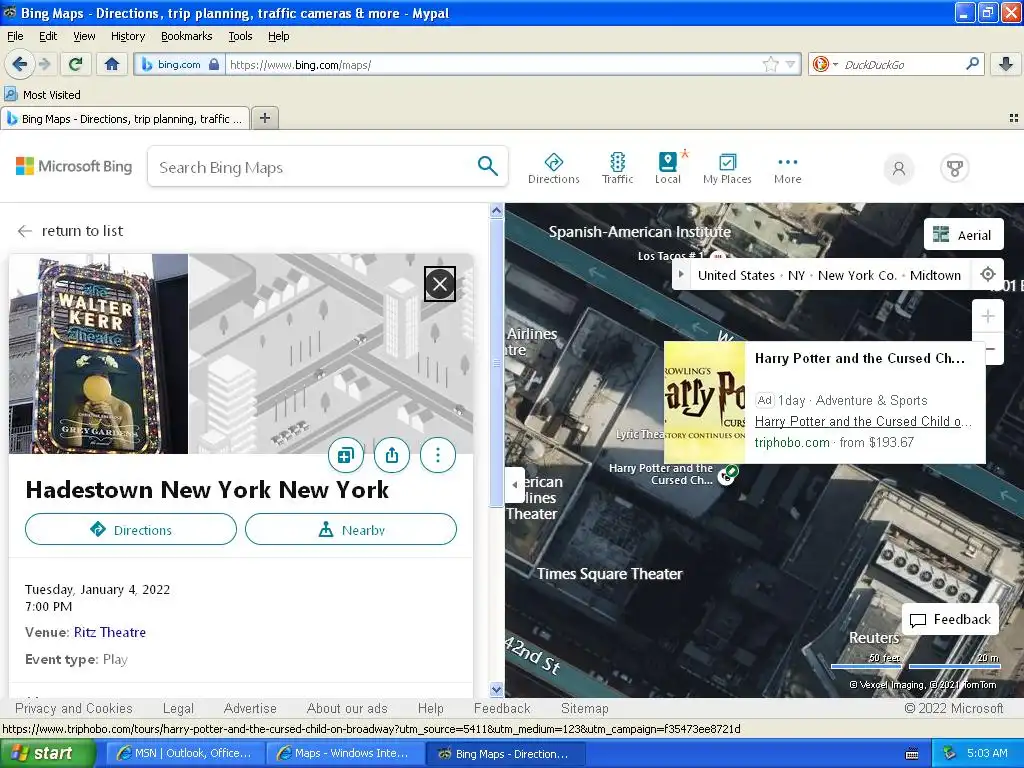The height and width of the screenshot is (768, 1024).
Task: Open the Ritz Theatre venue link
Action: [x=110, y=632]
